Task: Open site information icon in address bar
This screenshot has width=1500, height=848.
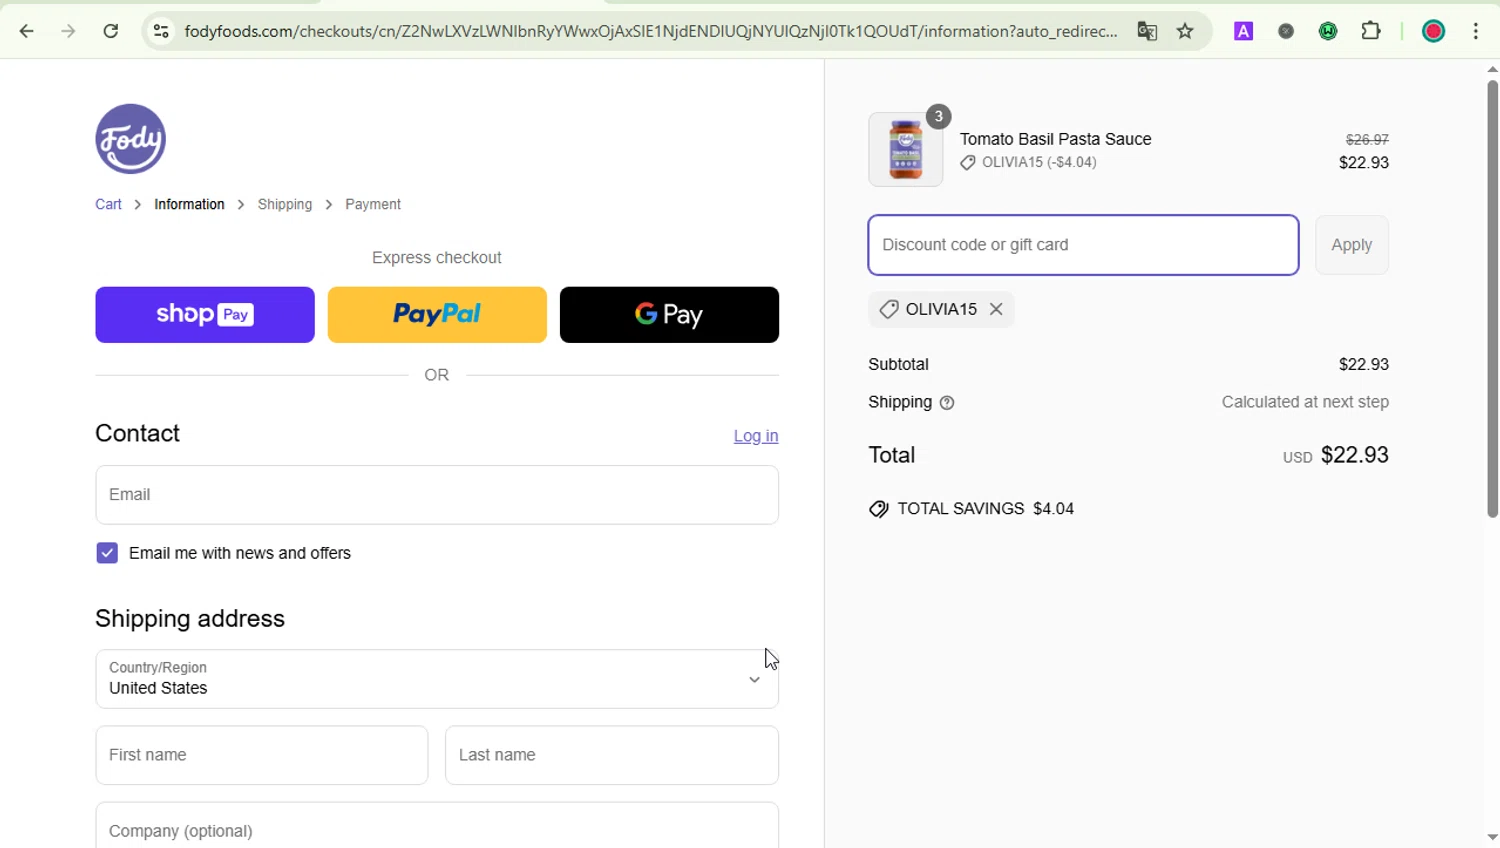Action: (x=161, y=31)
